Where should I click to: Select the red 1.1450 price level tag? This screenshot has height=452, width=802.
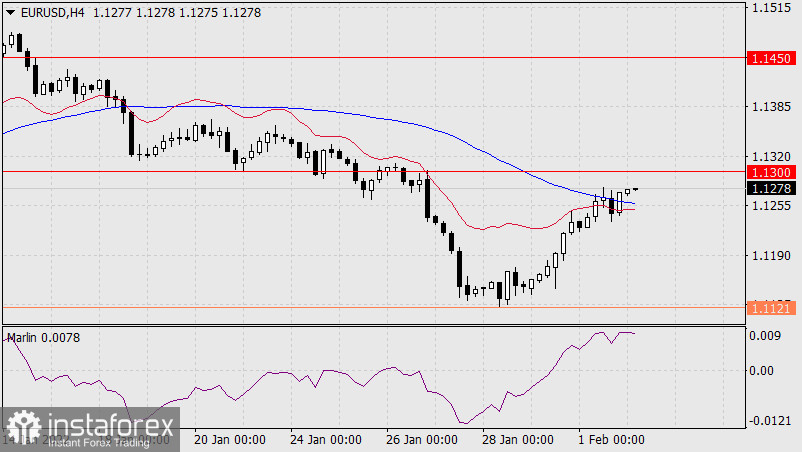[770, 59]
